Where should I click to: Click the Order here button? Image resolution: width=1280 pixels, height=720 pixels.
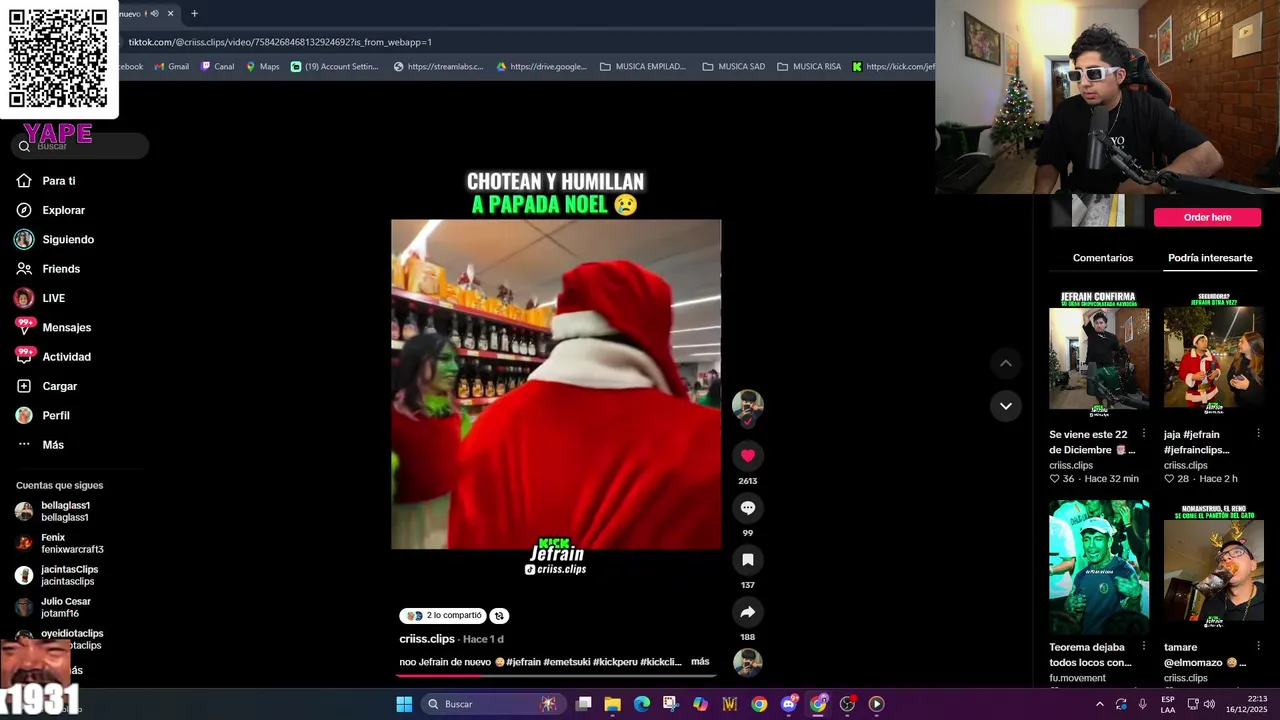(x=1207, y=217)
